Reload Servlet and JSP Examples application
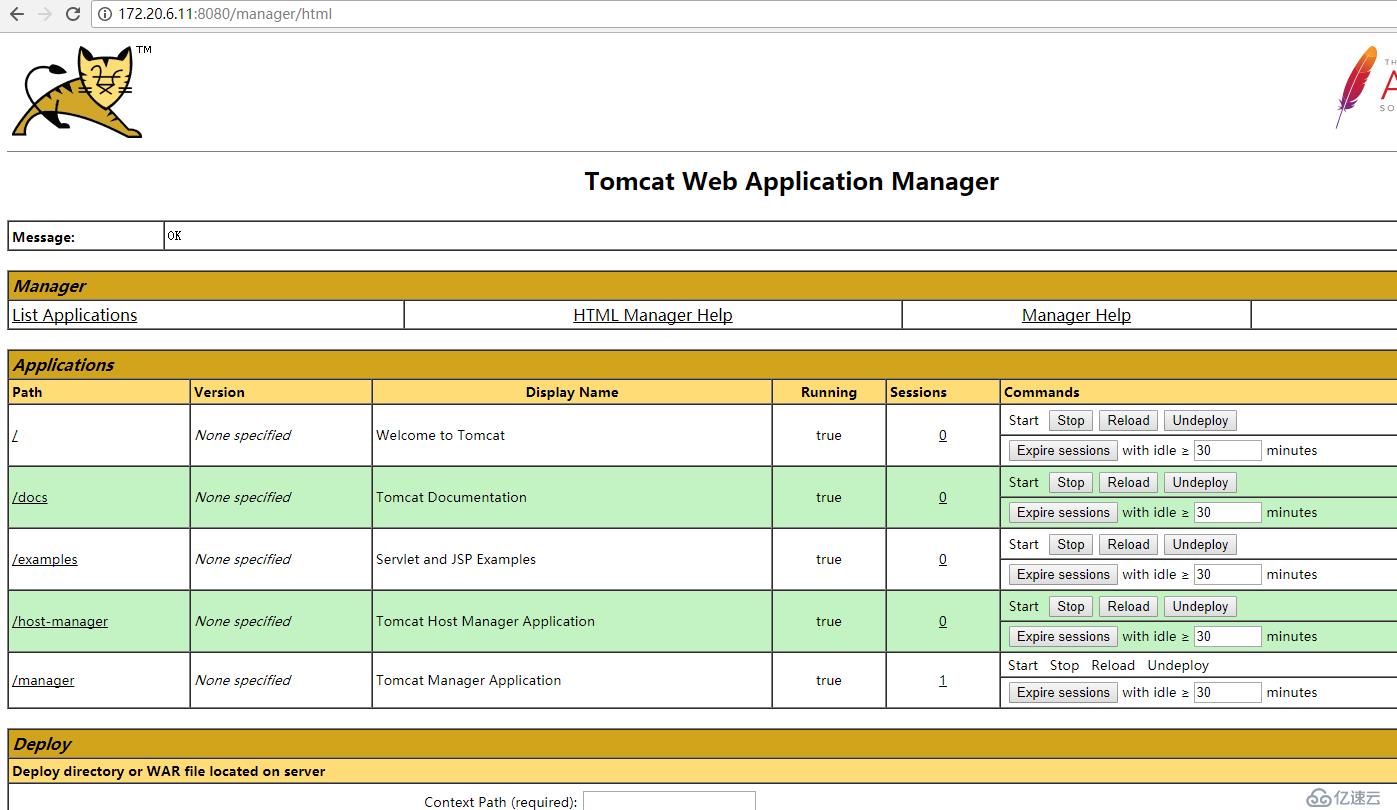Viewport: 1397px width, 810px height. coord(1129,545)
